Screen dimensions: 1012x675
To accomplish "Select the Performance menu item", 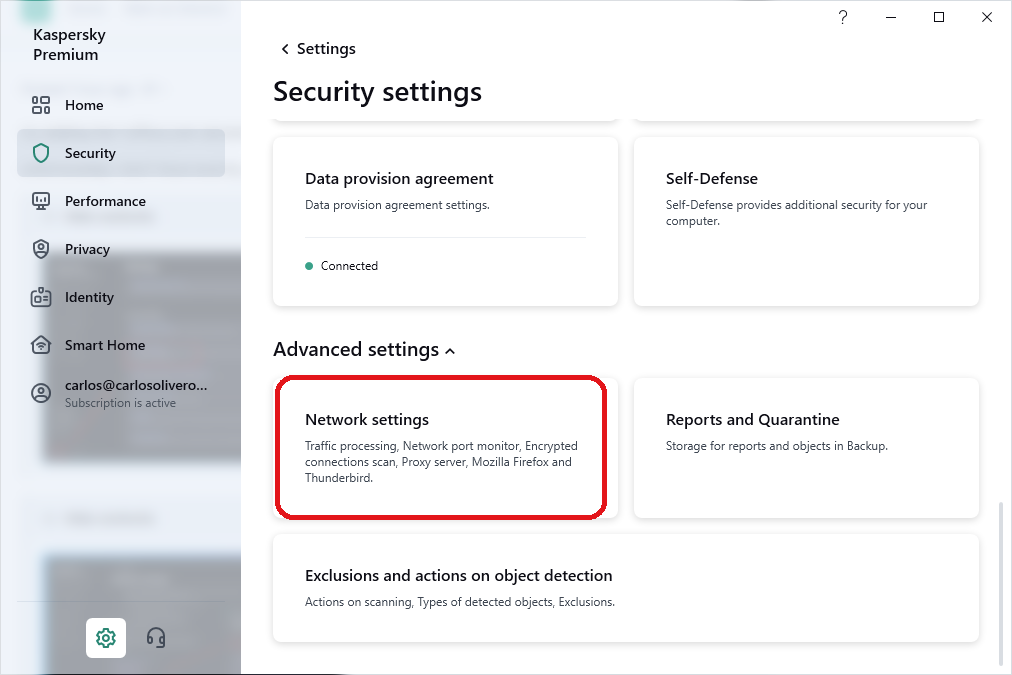I will 105,201.
